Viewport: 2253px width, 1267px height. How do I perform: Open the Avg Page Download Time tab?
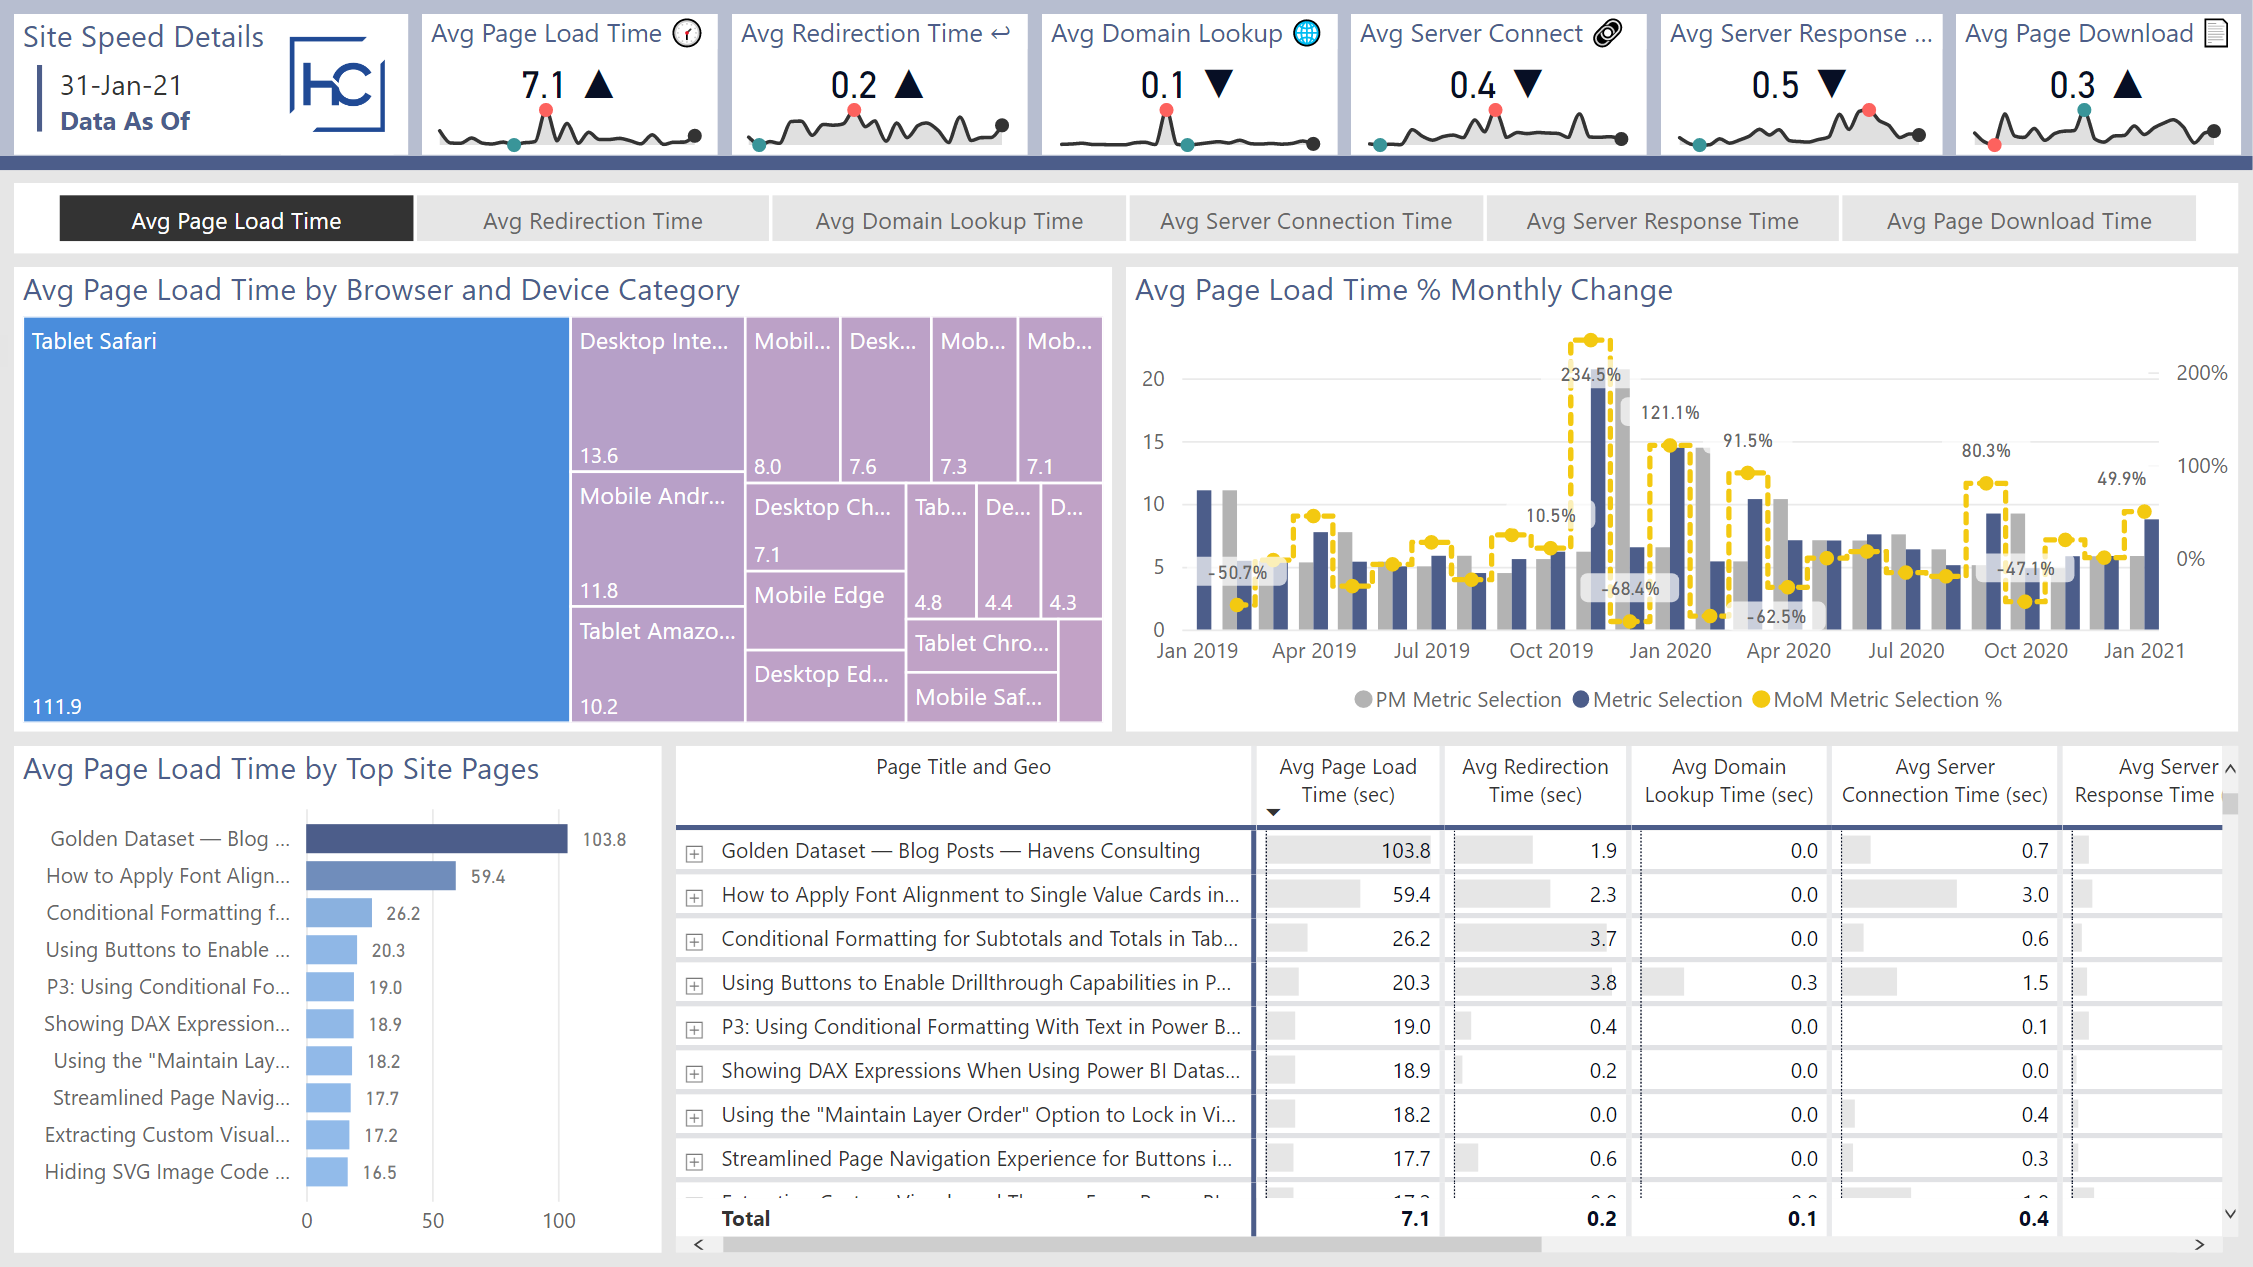click(2018, 221)
